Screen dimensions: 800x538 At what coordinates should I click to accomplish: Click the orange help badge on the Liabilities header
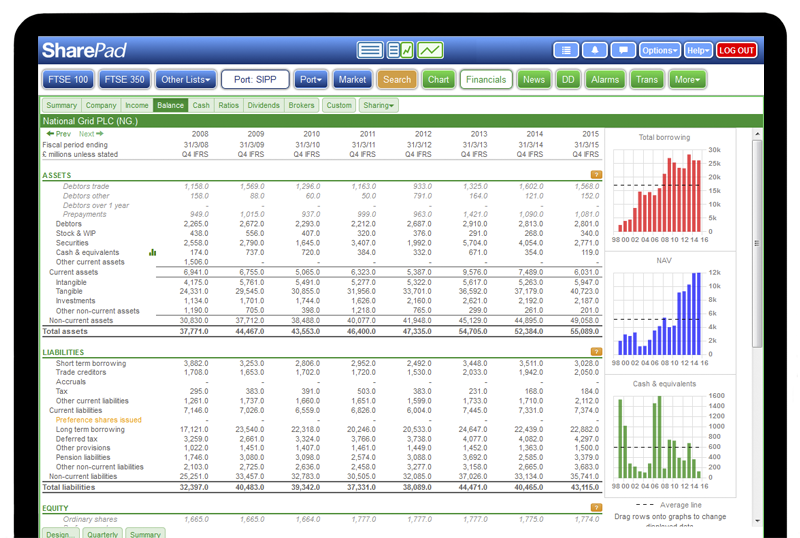[x=596, y=352]
